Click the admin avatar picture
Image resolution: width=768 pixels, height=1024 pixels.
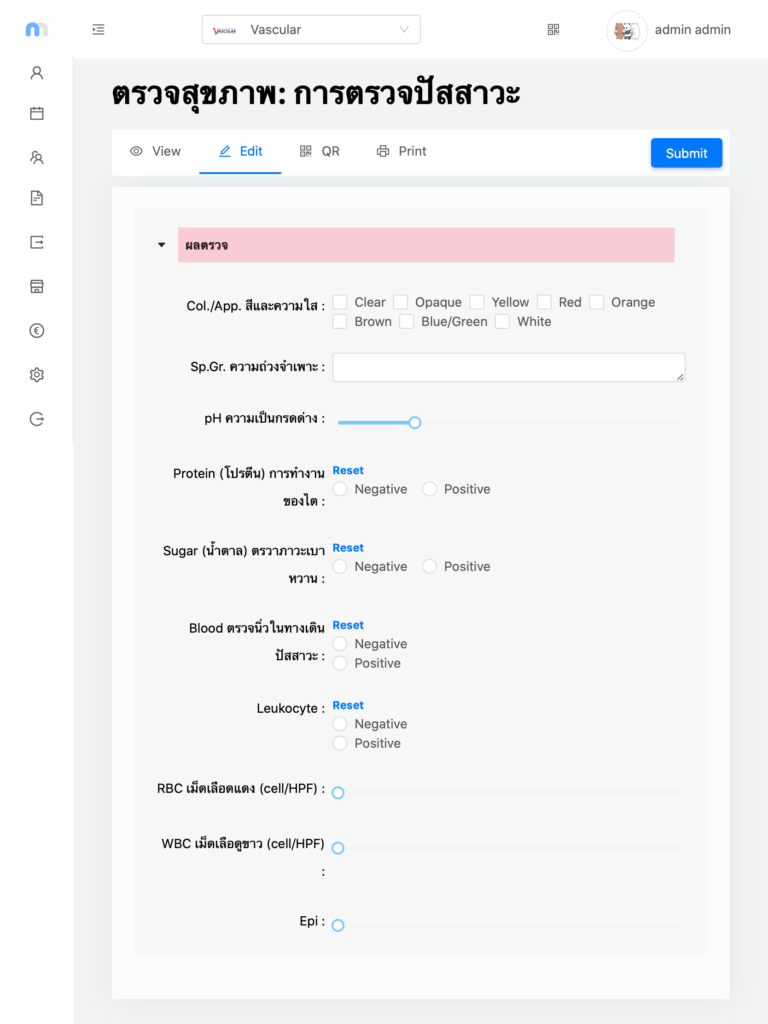[x=627, y=30]
